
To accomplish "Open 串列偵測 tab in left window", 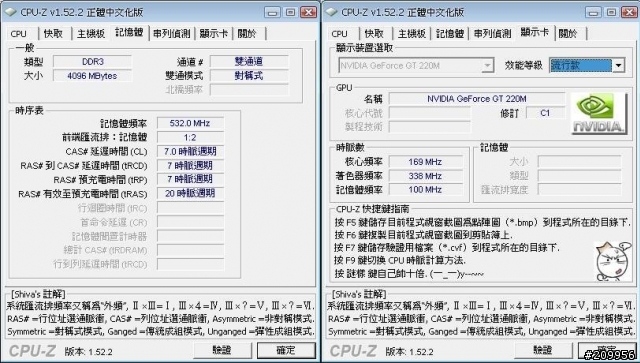I will [172, 34].
